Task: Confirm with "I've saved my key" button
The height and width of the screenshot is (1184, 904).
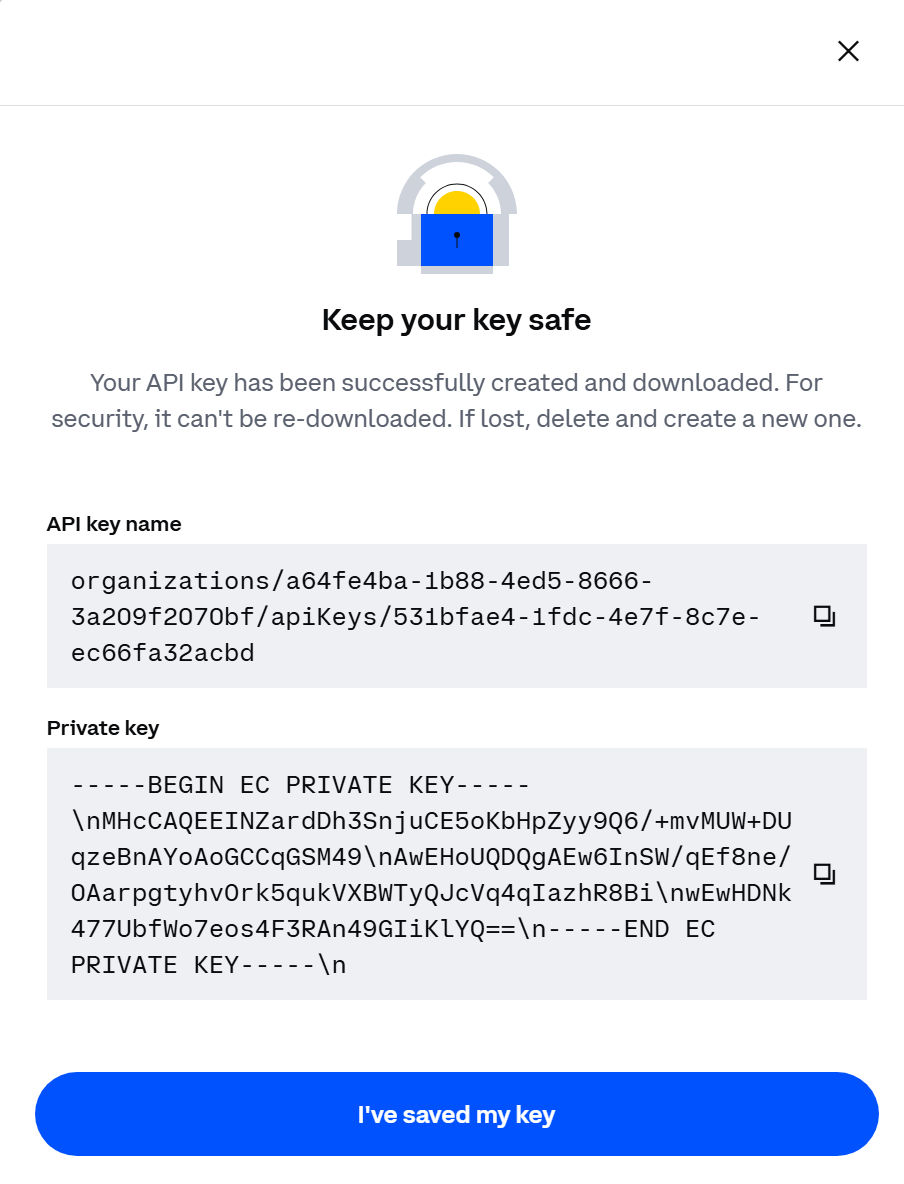Action: click(x=456, y=1114)
